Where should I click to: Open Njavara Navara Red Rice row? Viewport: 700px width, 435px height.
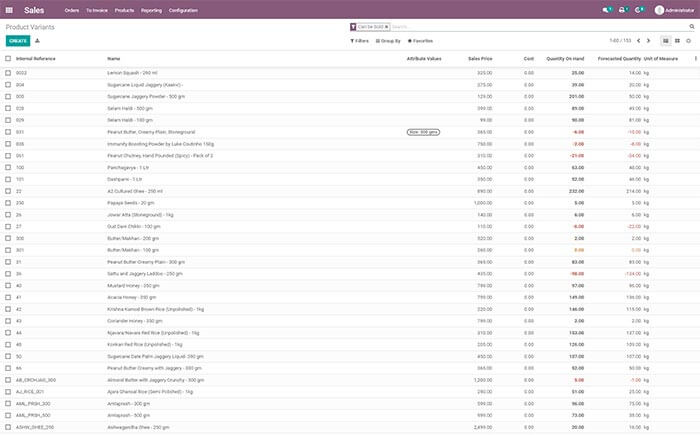click(x=350, y=333)
